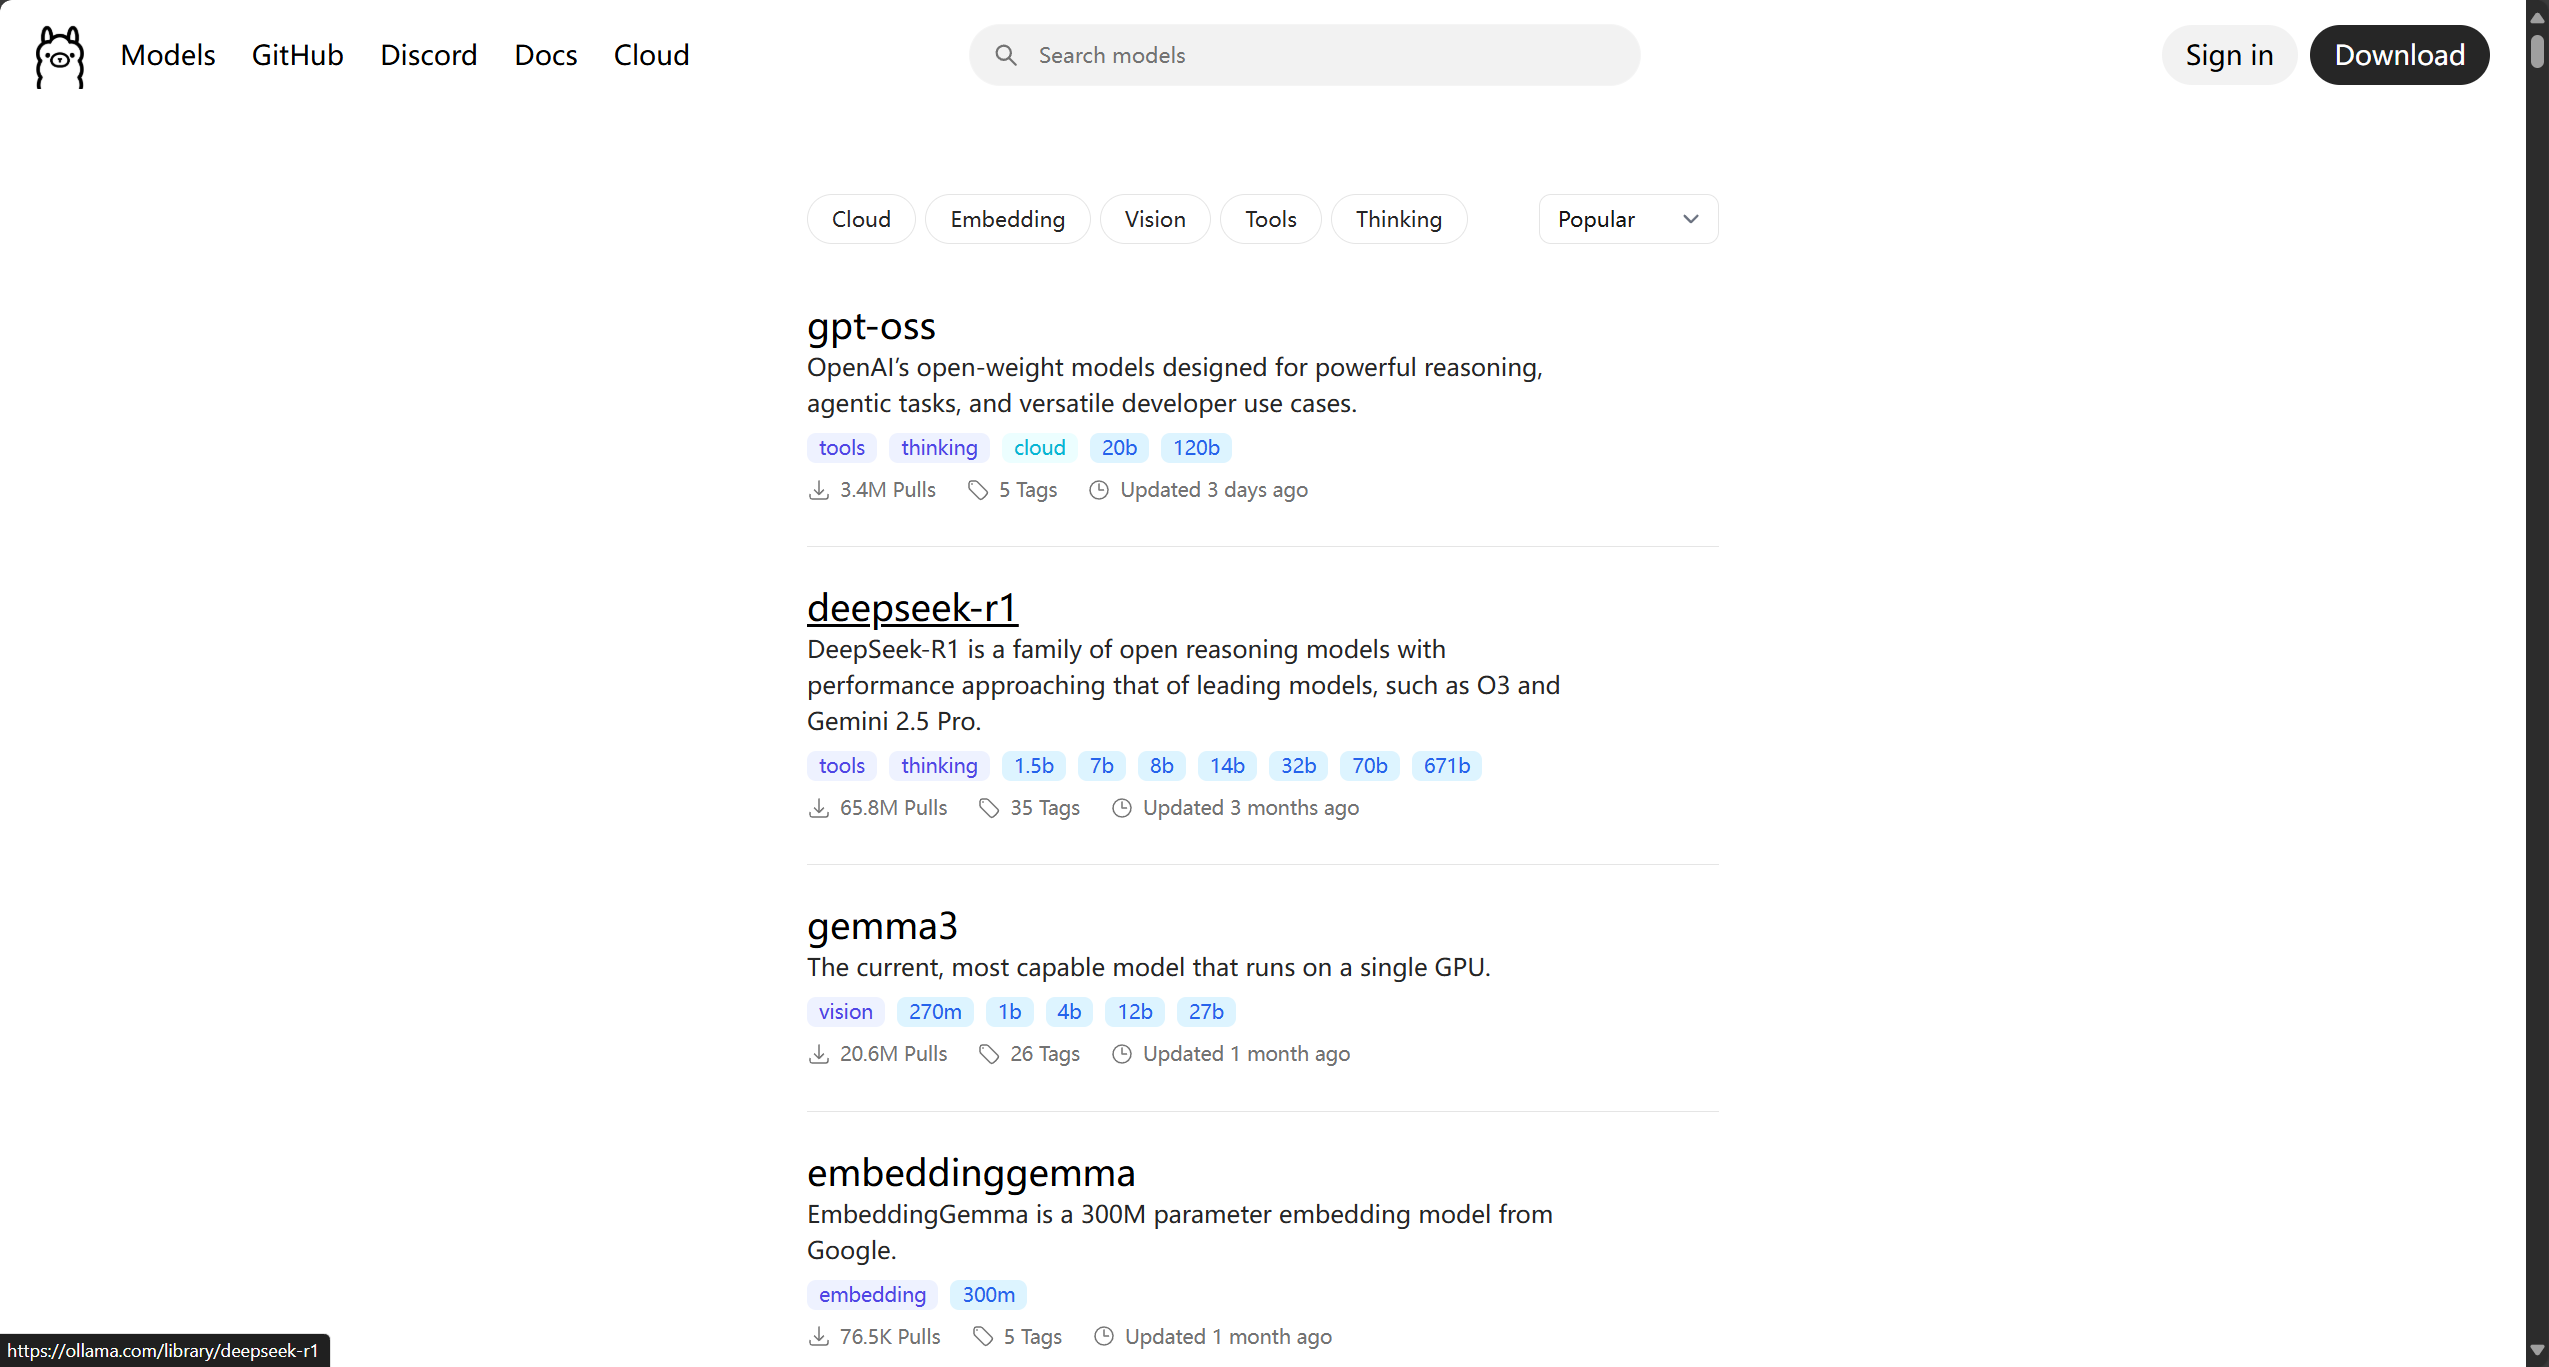Click the vertical scrollbar down arrow

click(x=2537, y=1350)
